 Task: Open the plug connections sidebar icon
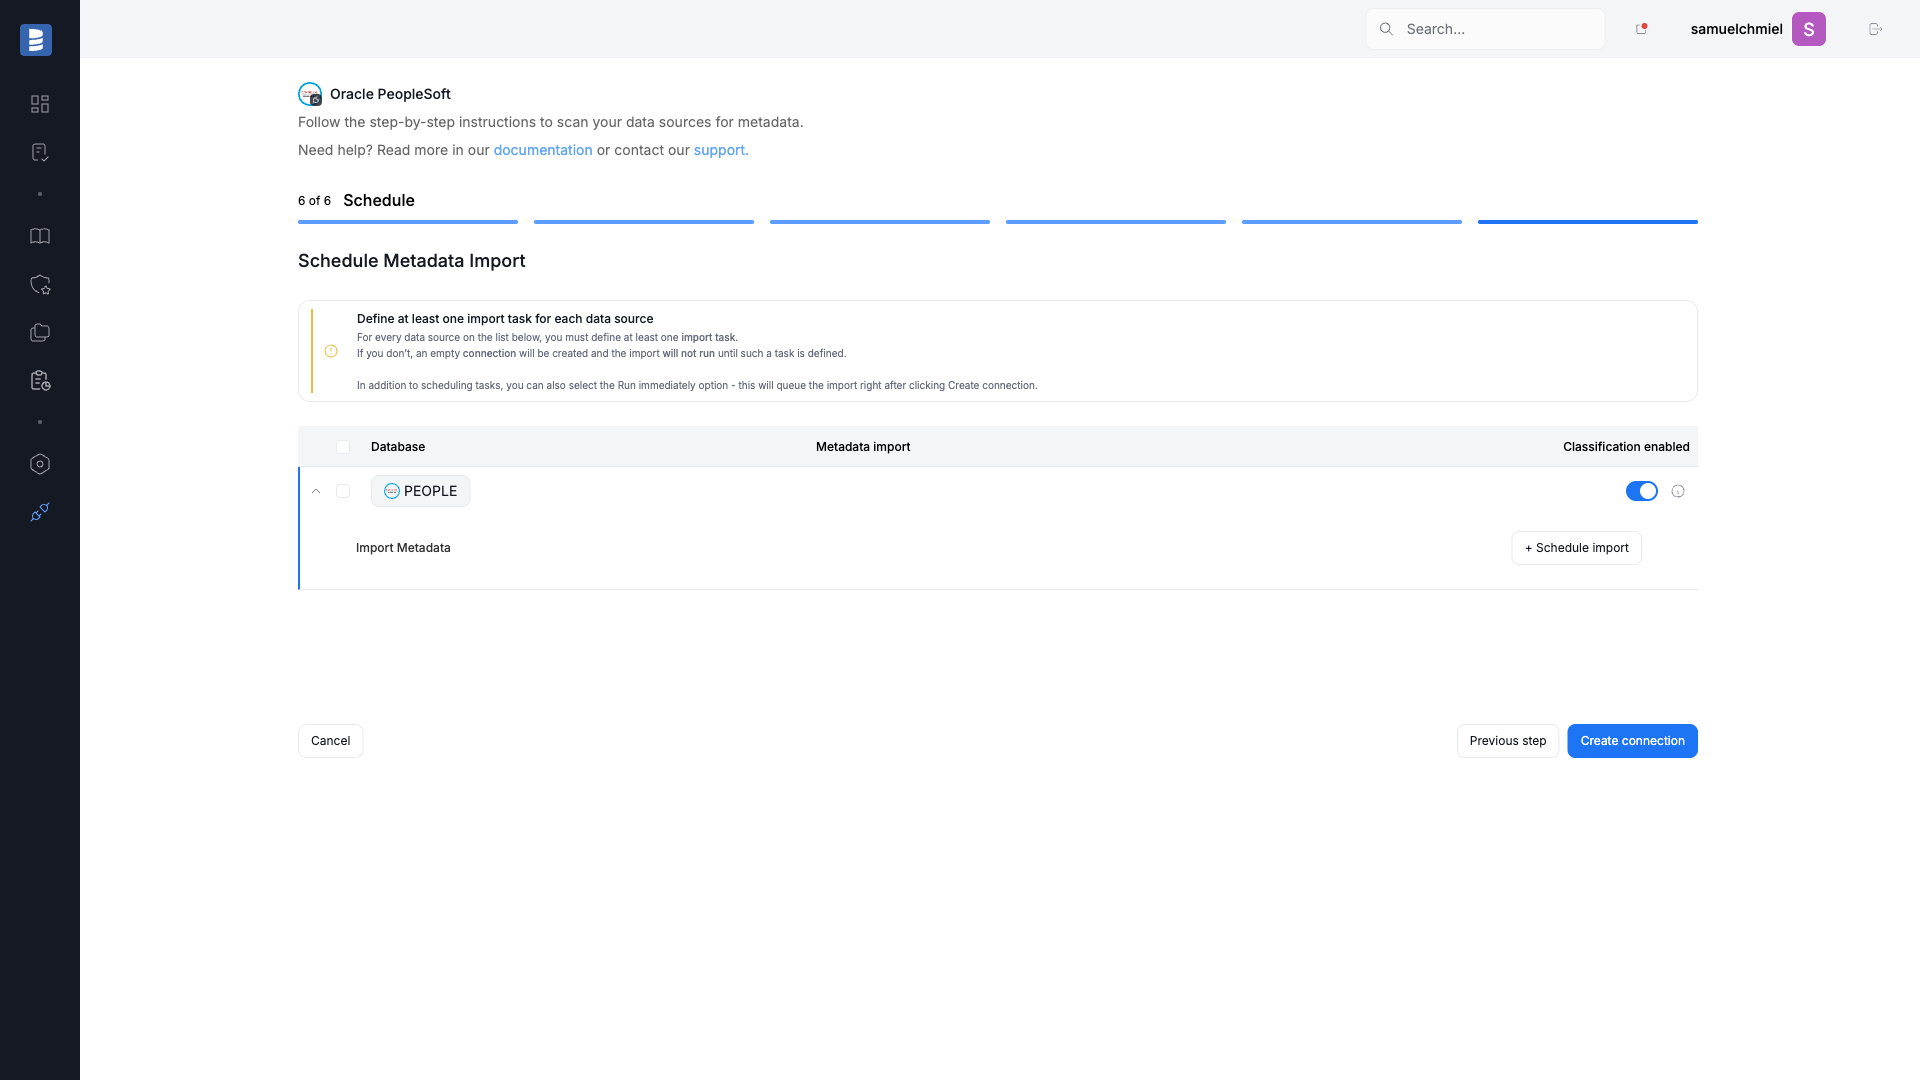[x=40, y=512]
